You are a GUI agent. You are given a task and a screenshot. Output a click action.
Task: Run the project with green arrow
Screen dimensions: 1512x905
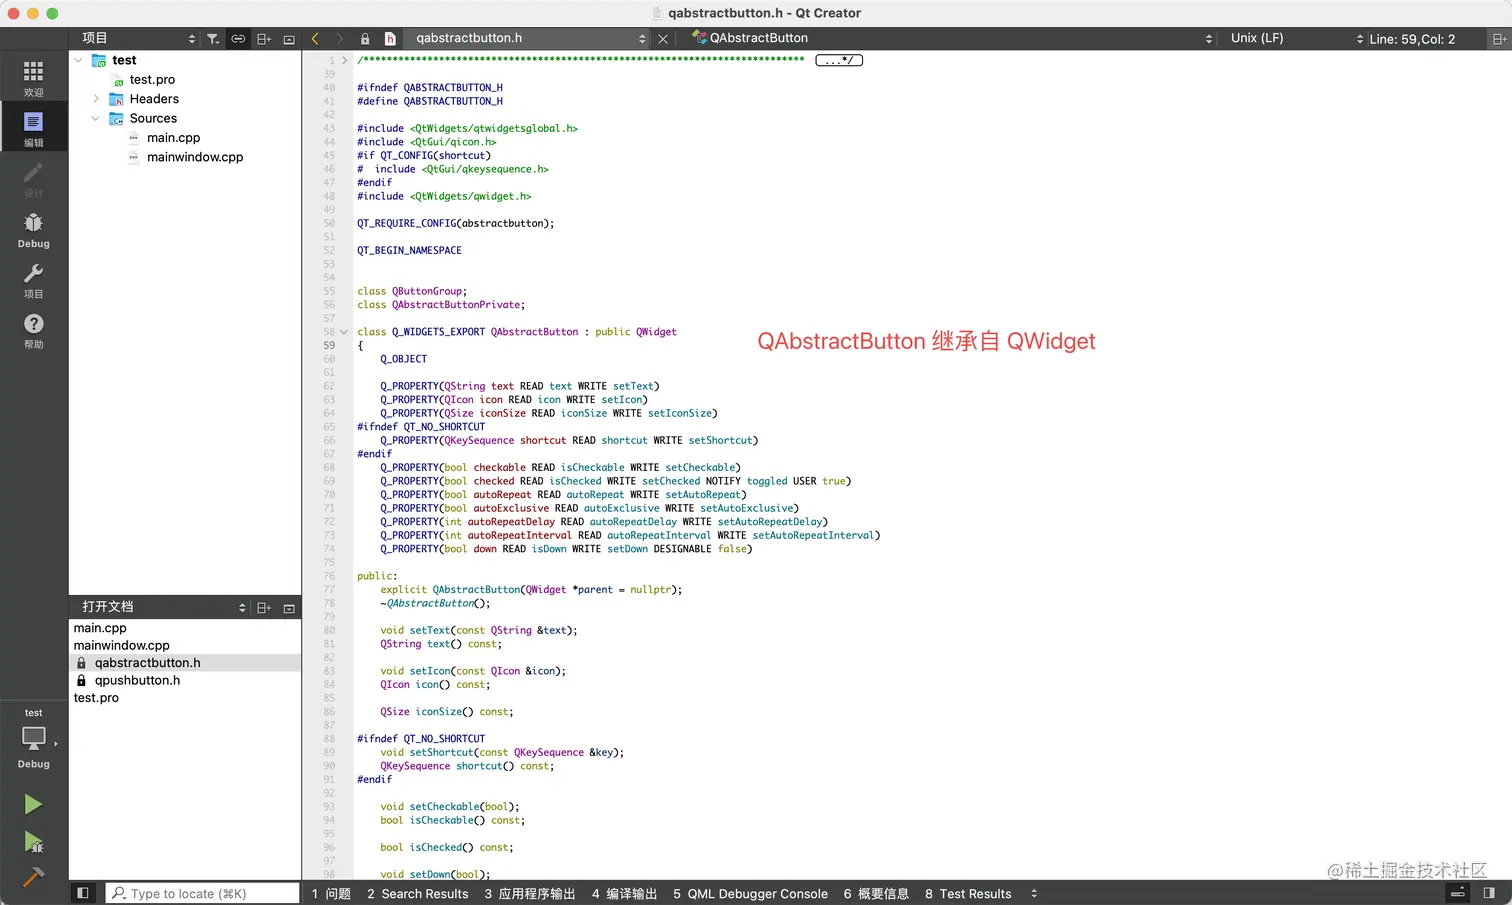click(33, 804)
